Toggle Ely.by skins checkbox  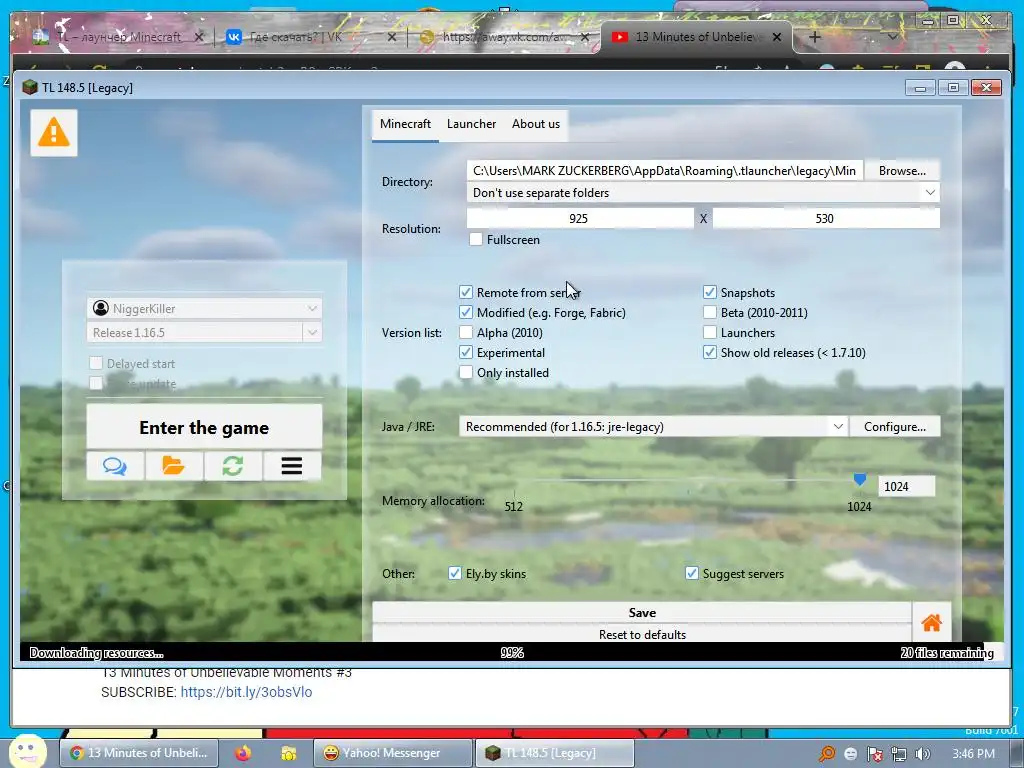[455, 573]
